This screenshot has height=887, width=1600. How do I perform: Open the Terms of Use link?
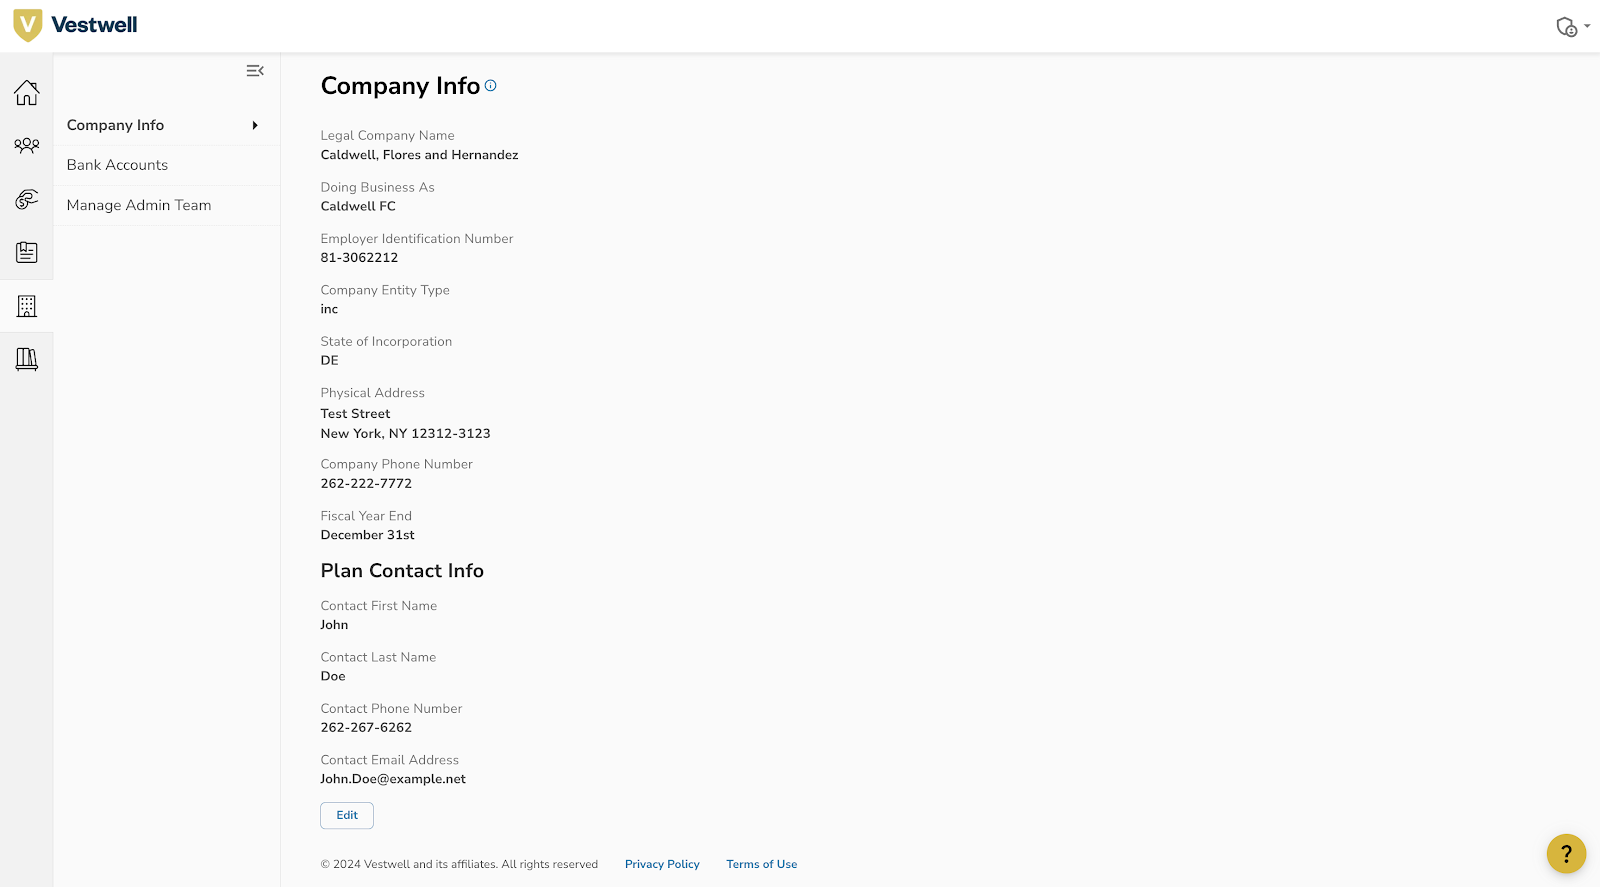pos(762,864)
